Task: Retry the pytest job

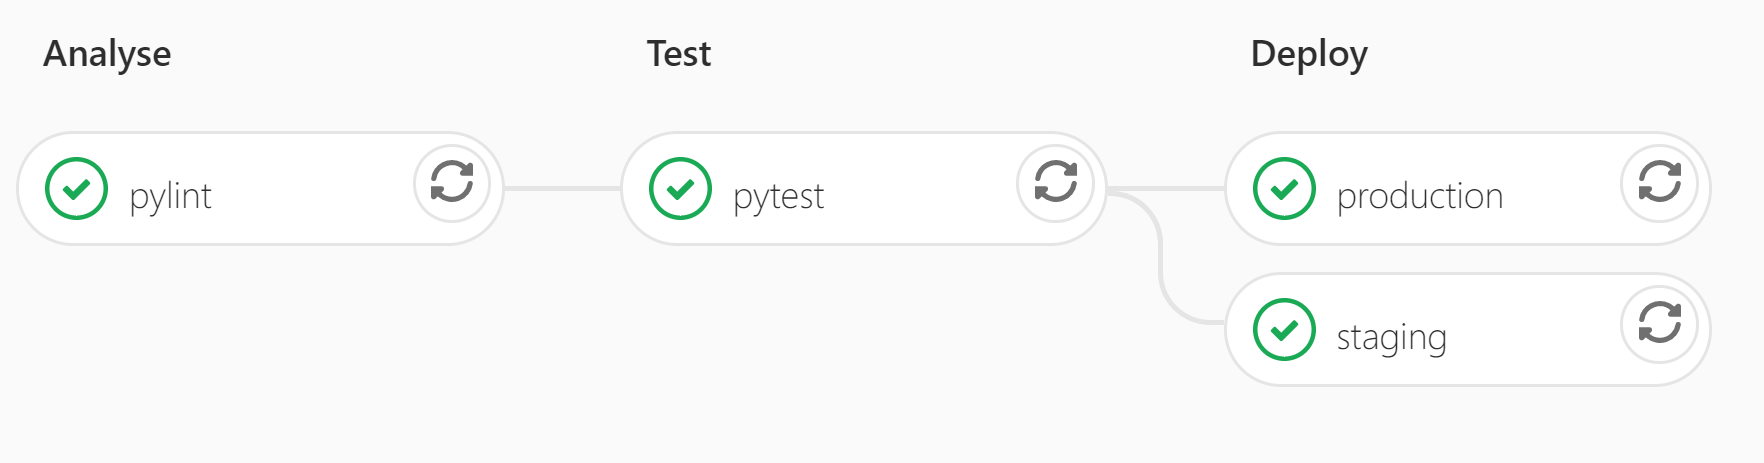Action: [x=1055, y=183]
